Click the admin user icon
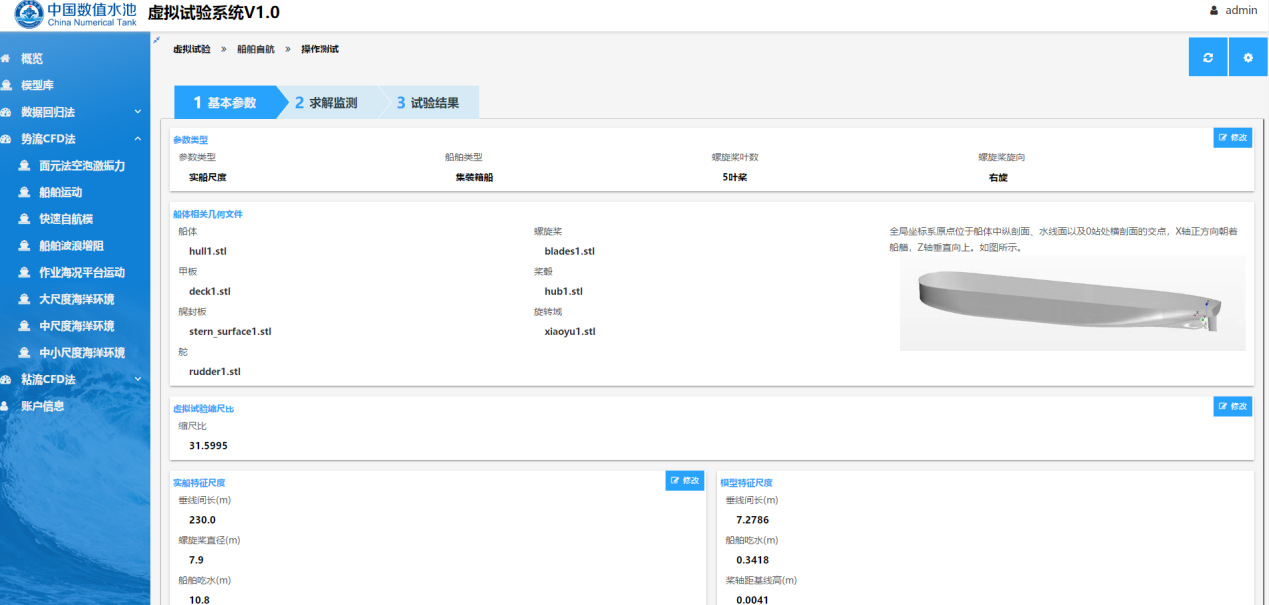 (1214, 11)
